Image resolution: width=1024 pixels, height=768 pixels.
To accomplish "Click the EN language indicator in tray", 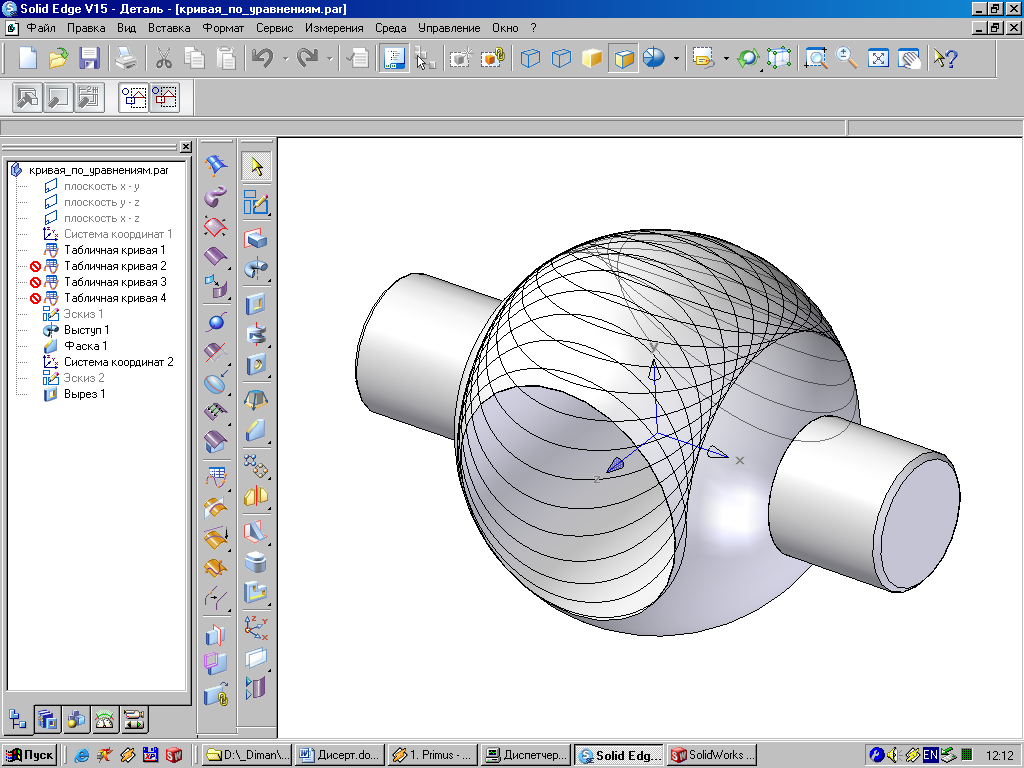I will (x=930, y=755).
